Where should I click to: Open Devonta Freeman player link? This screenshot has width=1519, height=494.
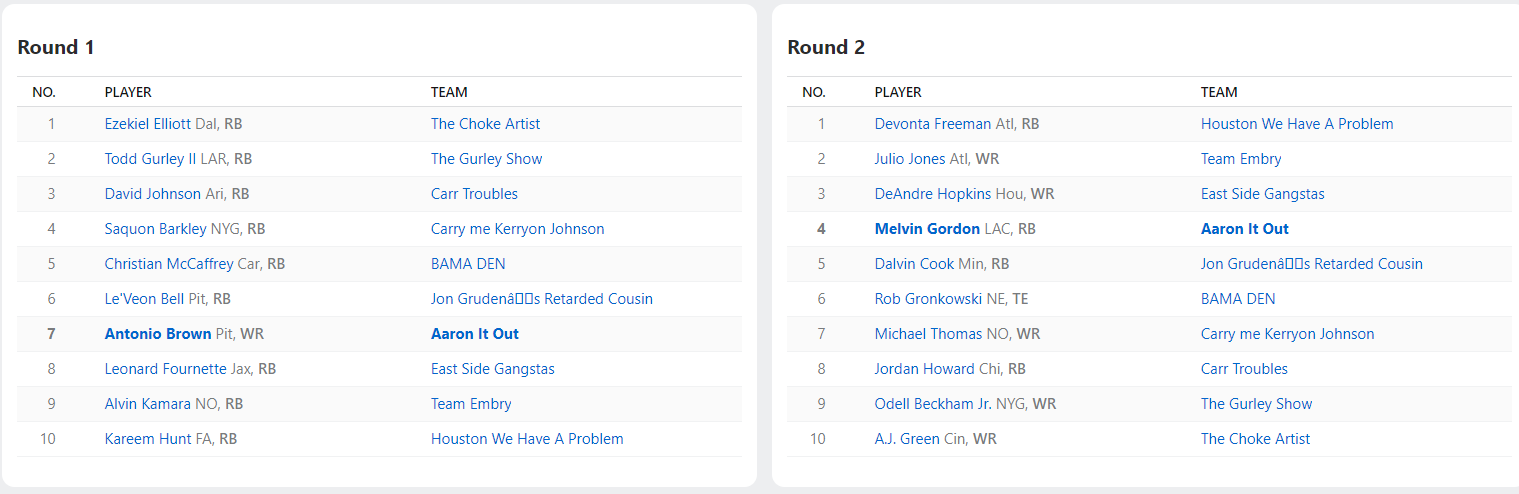933,124
